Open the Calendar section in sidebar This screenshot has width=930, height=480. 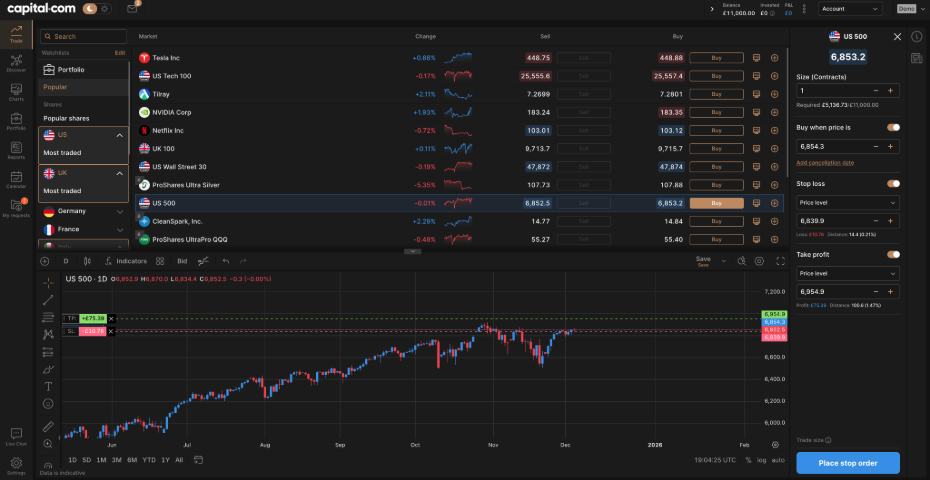click(16, 180)
